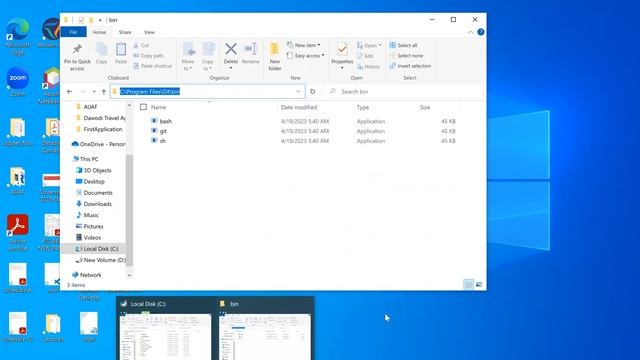Image resolution: width=640 pixels, height=360 pixels.
Task: Open Properties checkmark icon
Action: coord(342,50)
